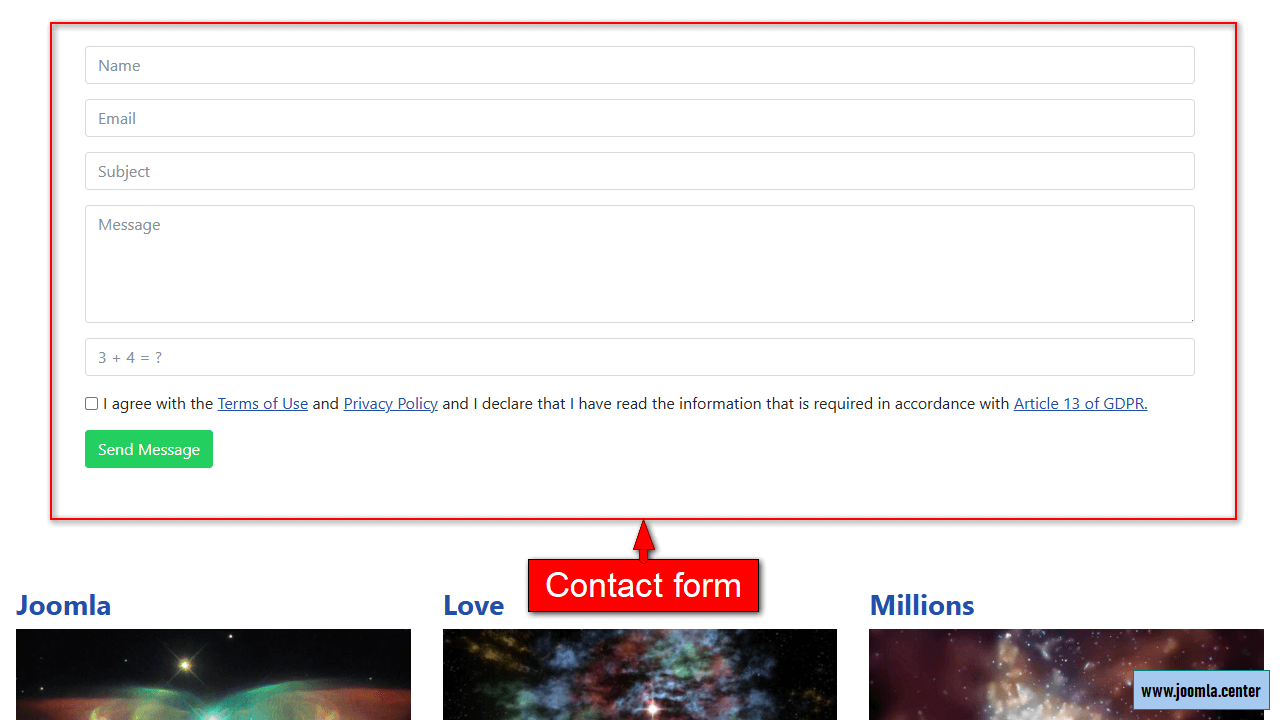Click the butterfly nebula image under Joomla
The width and height of the screenshot is (1280, 720).
(213, 674)
